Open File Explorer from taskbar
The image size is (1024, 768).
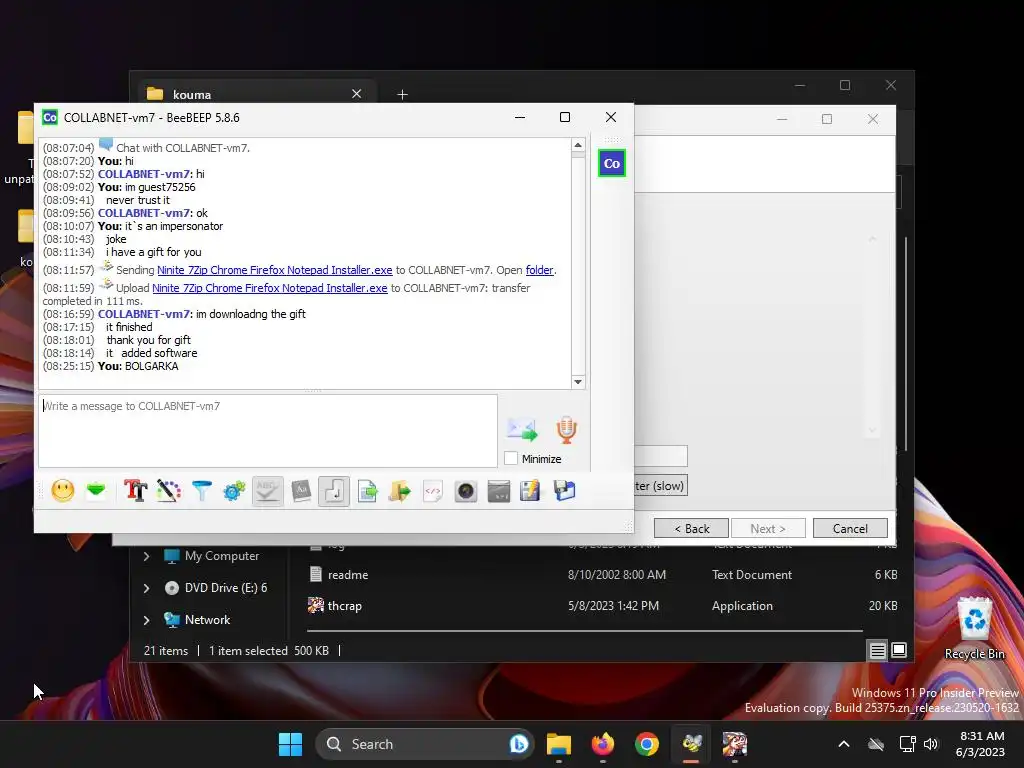pos(559,744)
